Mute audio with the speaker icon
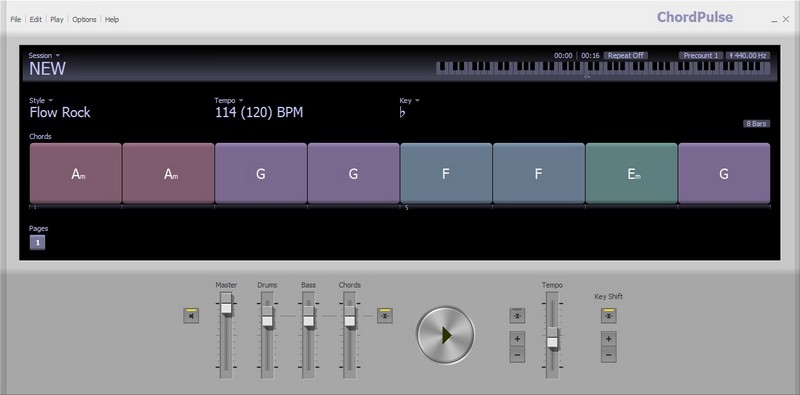This screenshot has width=800, height=395. (x=191, y=316)
